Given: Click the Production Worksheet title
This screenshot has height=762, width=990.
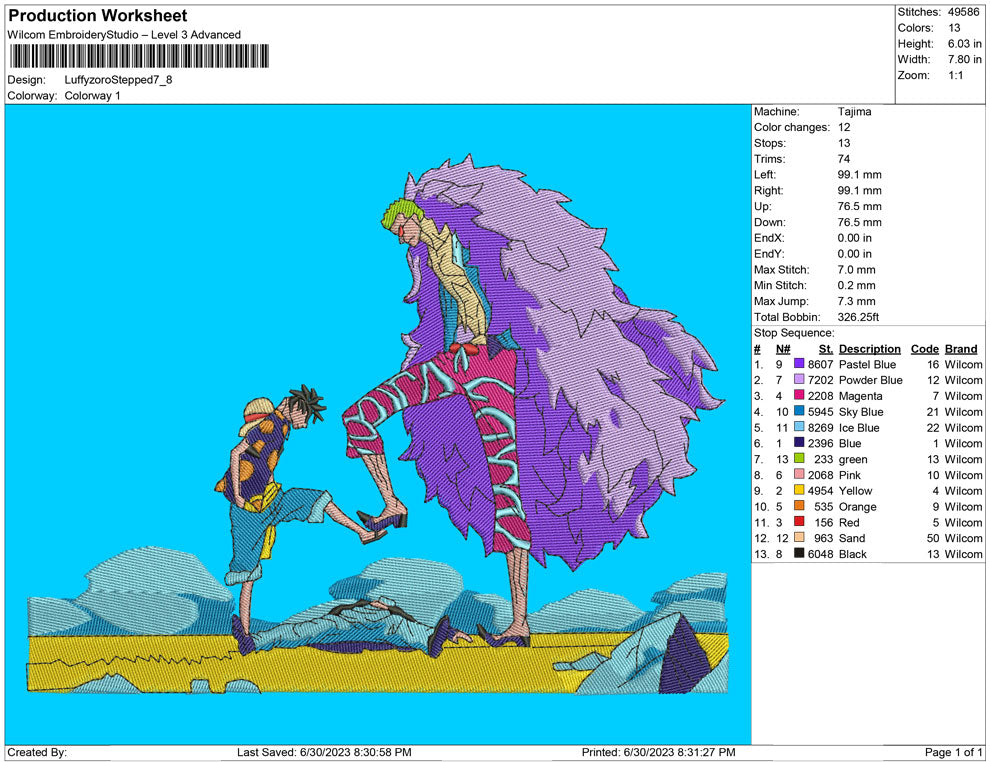Looking at the screenshot, I should coord(98,16).
